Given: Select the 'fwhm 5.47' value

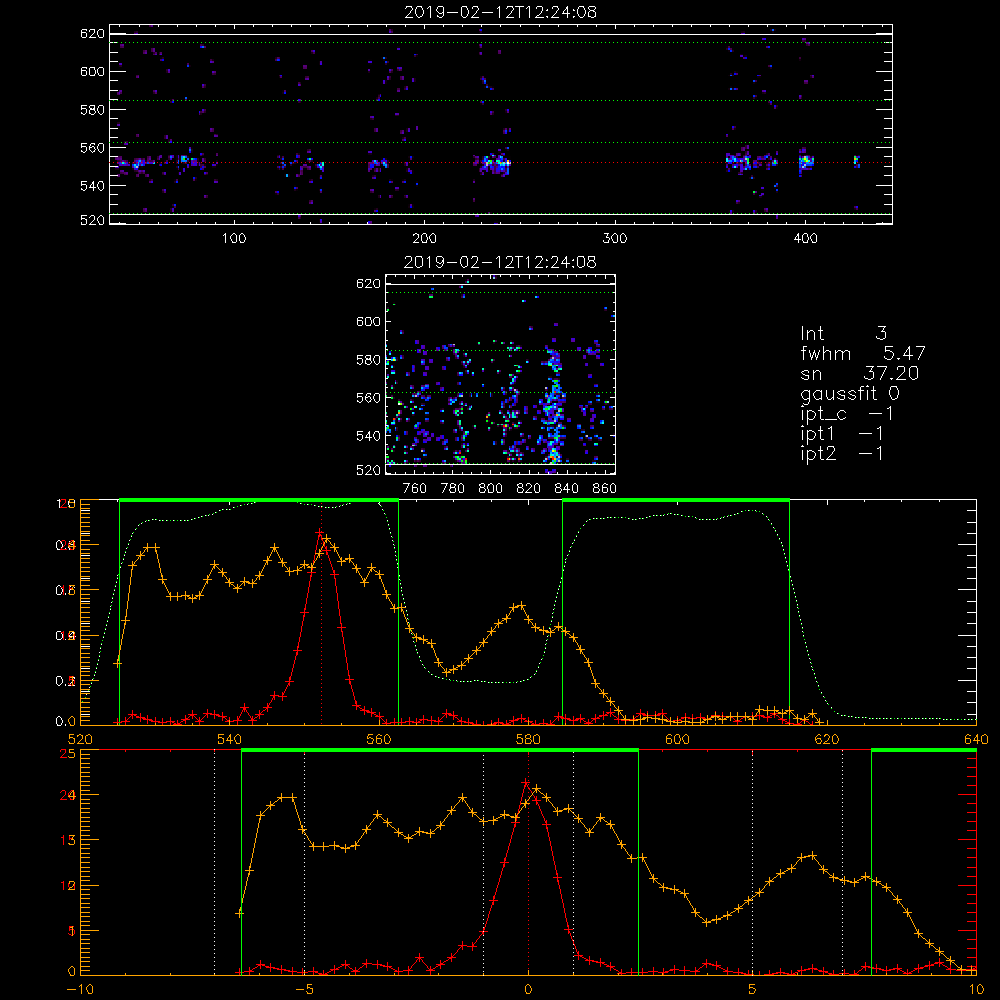Looking at the screenshot, I should [x=862, y=353].
